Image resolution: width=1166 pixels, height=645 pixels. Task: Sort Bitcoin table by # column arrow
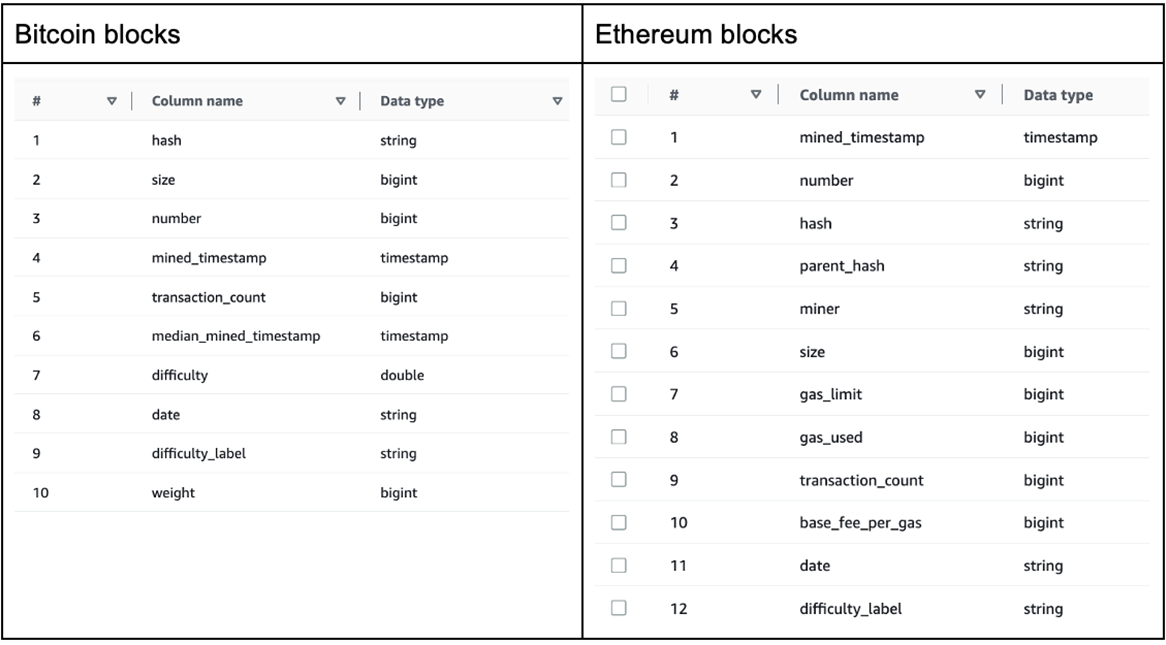[x=112, y=101]
